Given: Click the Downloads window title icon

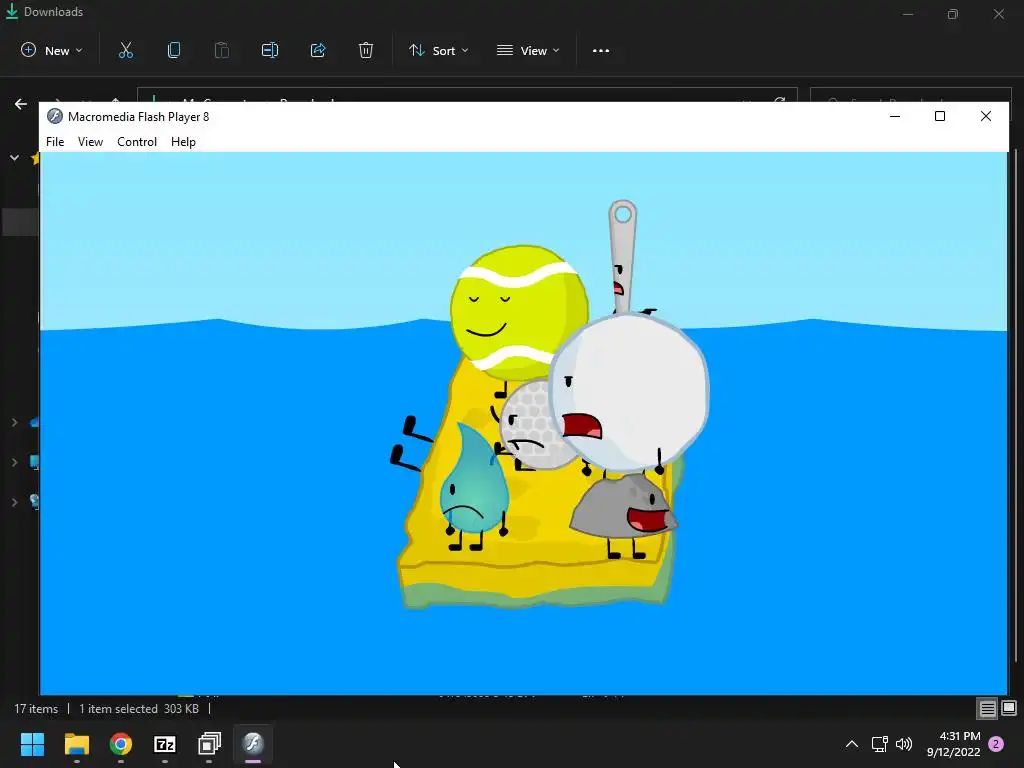Looking at the screenshot, I should [x=12, y=12].
